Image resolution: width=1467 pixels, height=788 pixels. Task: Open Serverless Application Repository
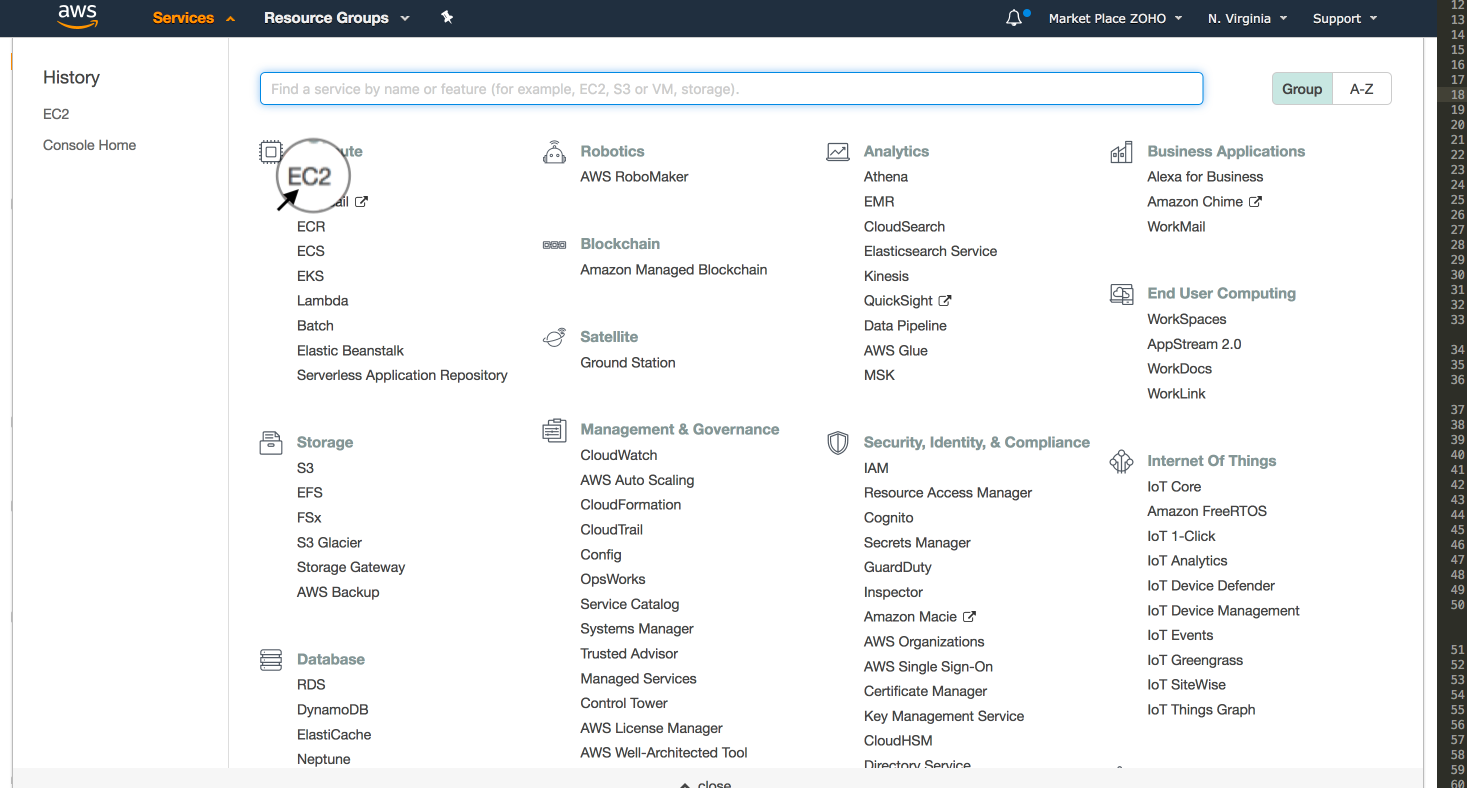click(x=402, y=376)
